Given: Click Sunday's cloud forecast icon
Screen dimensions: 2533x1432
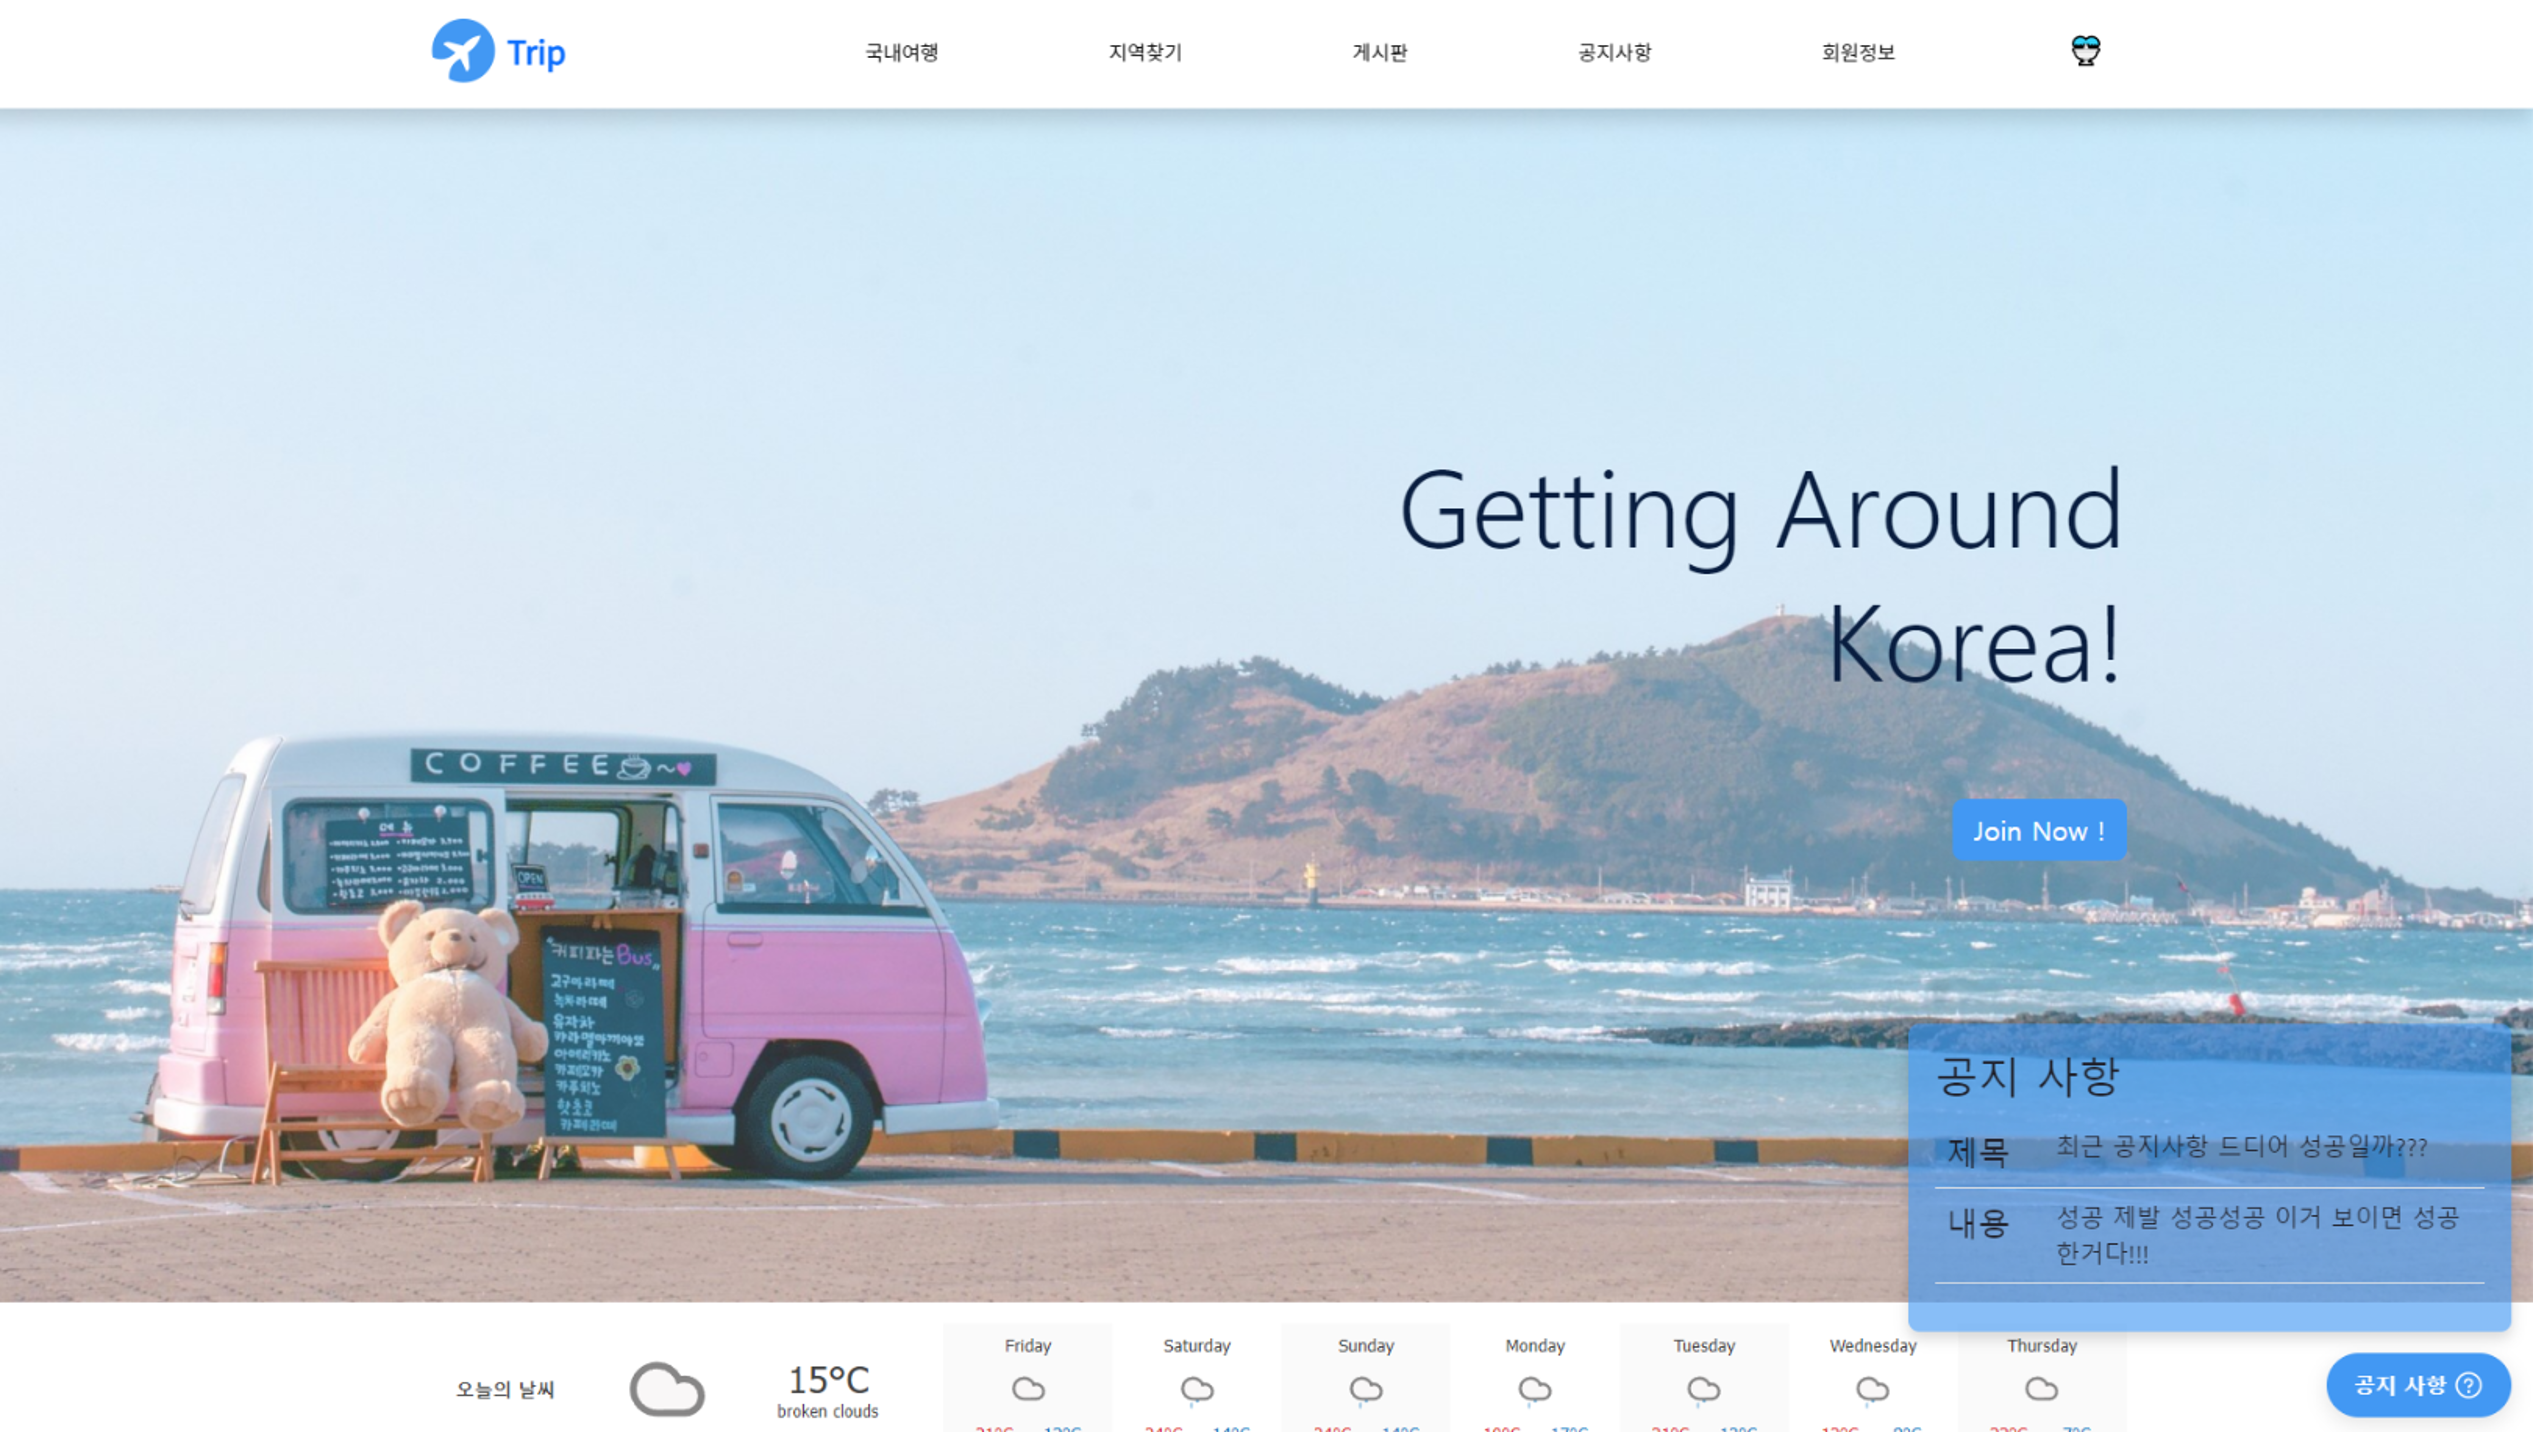Looking at the screenshot, I should pos(1365,1388).
